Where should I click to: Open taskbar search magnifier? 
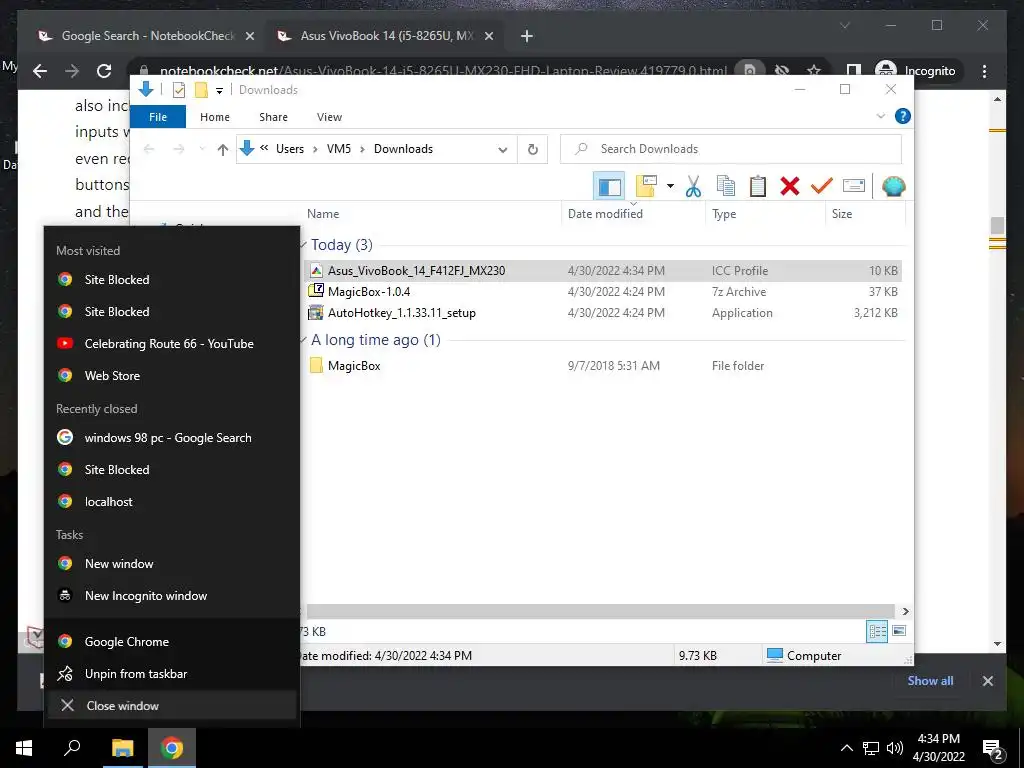point(72,748)
